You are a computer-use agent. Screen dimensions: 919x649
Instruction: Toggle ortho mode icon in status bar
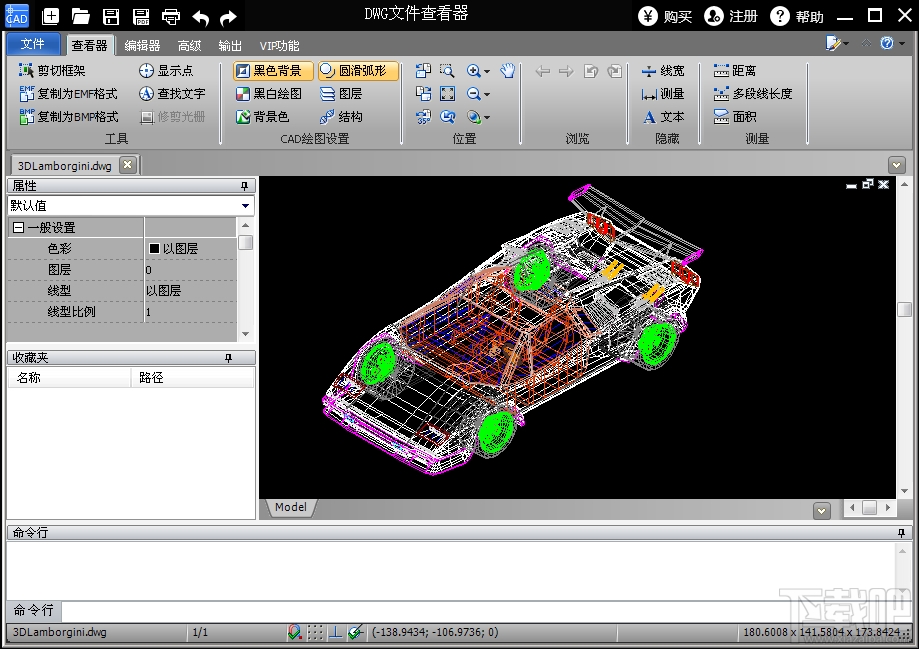point(335,632)
